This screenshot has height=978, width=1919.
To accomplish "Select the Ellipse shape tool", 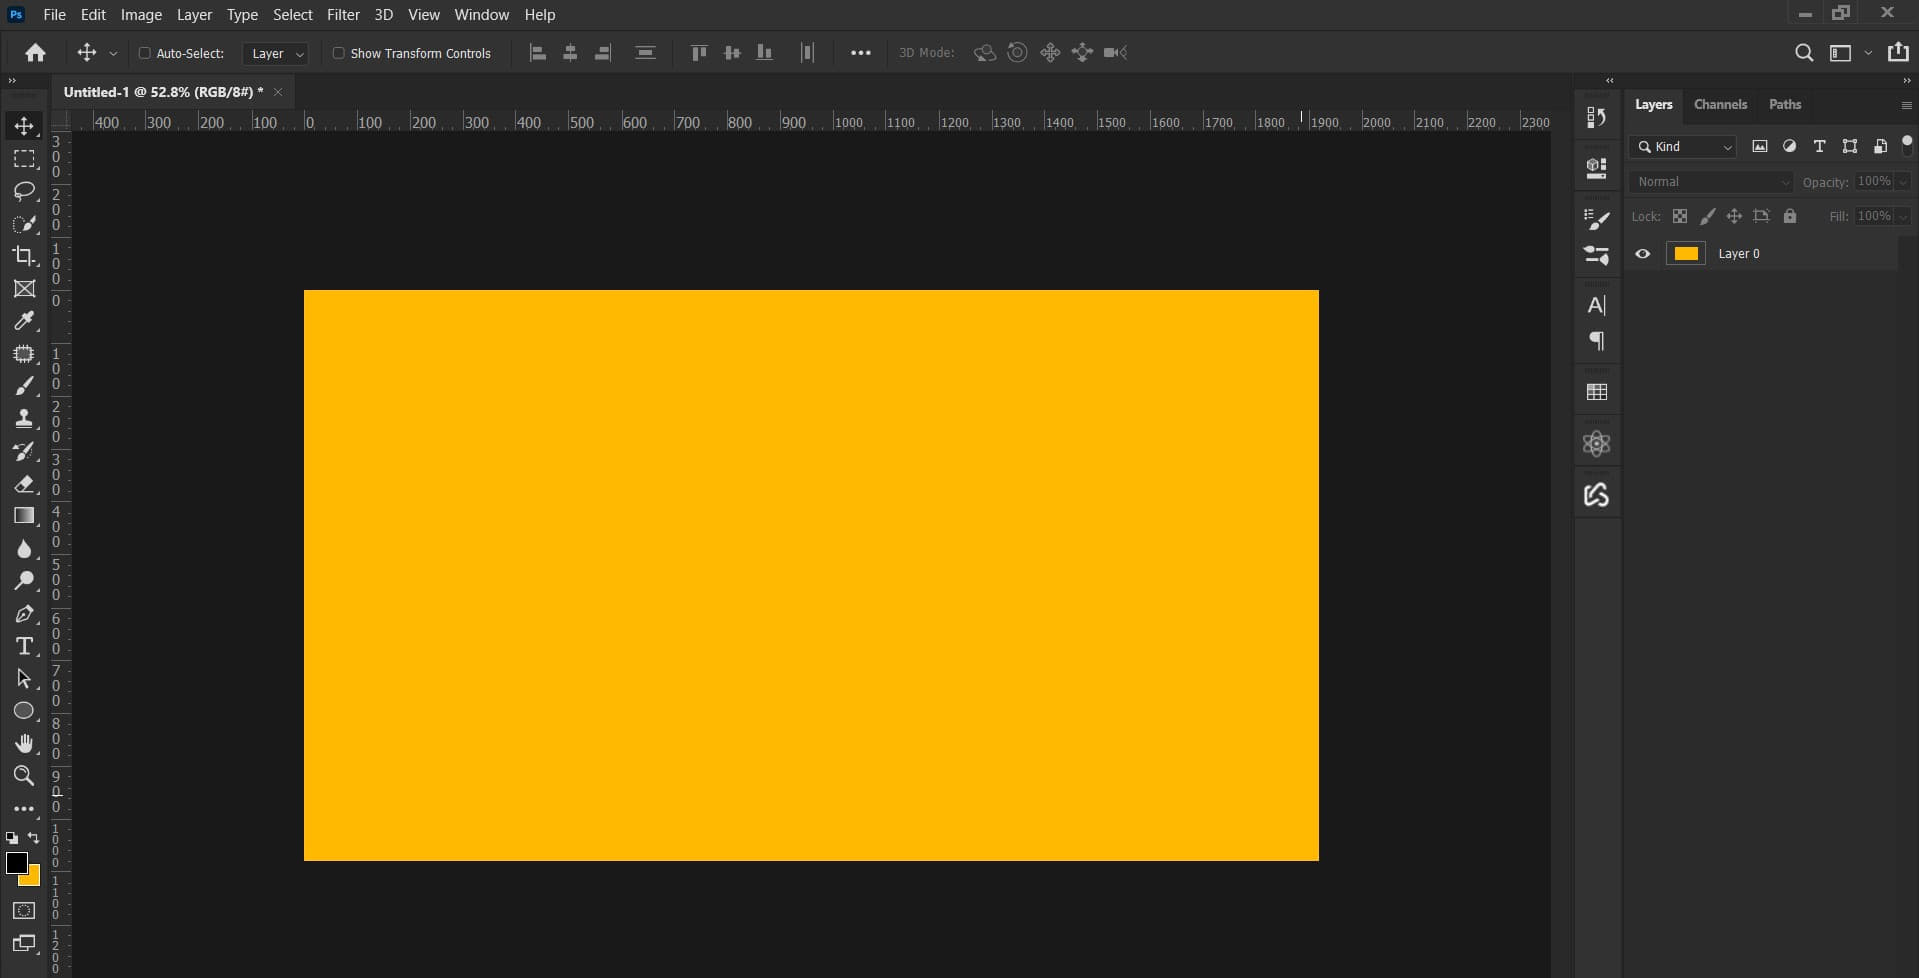I will pyautogui.click(x=24, y=711).
